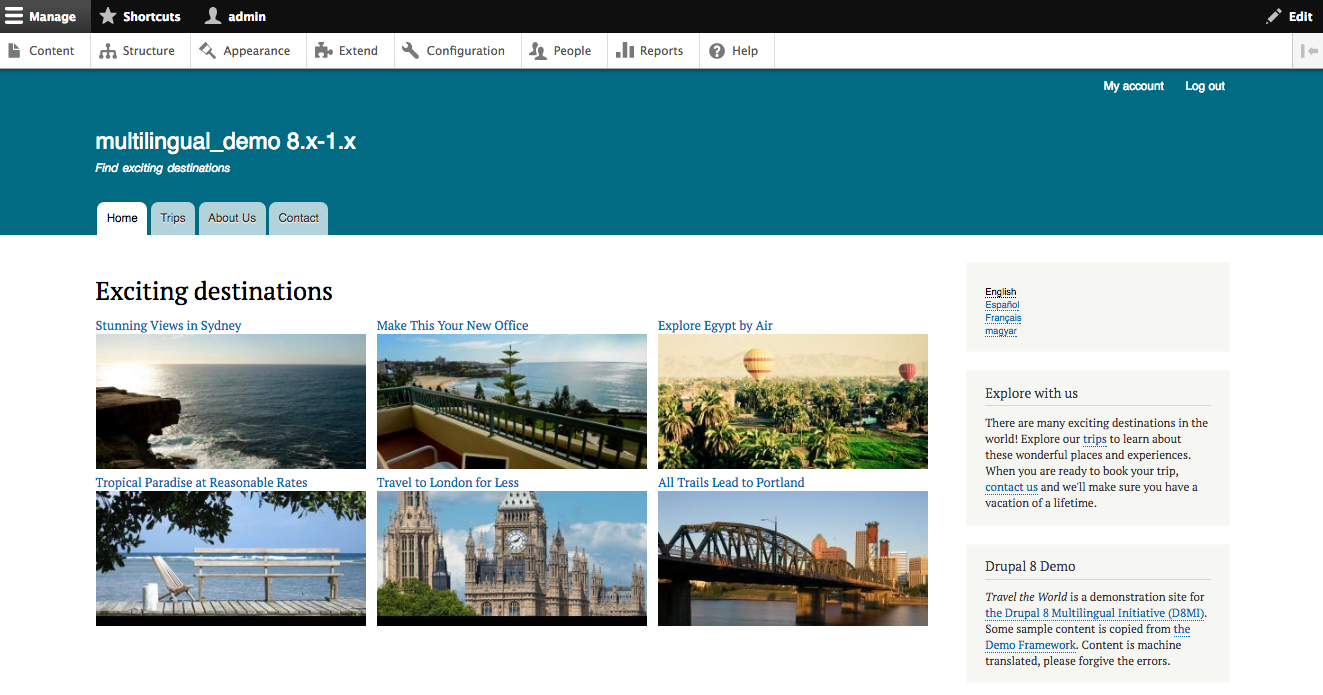Open Tropical Paradise at Reasonable Rates link
Screen dimensions: 1323x695
(x=201, y=483)
